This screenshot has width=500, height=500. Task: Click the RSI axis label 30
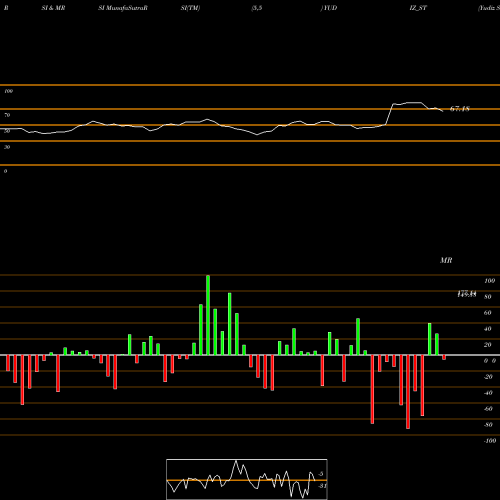(7, 147)
